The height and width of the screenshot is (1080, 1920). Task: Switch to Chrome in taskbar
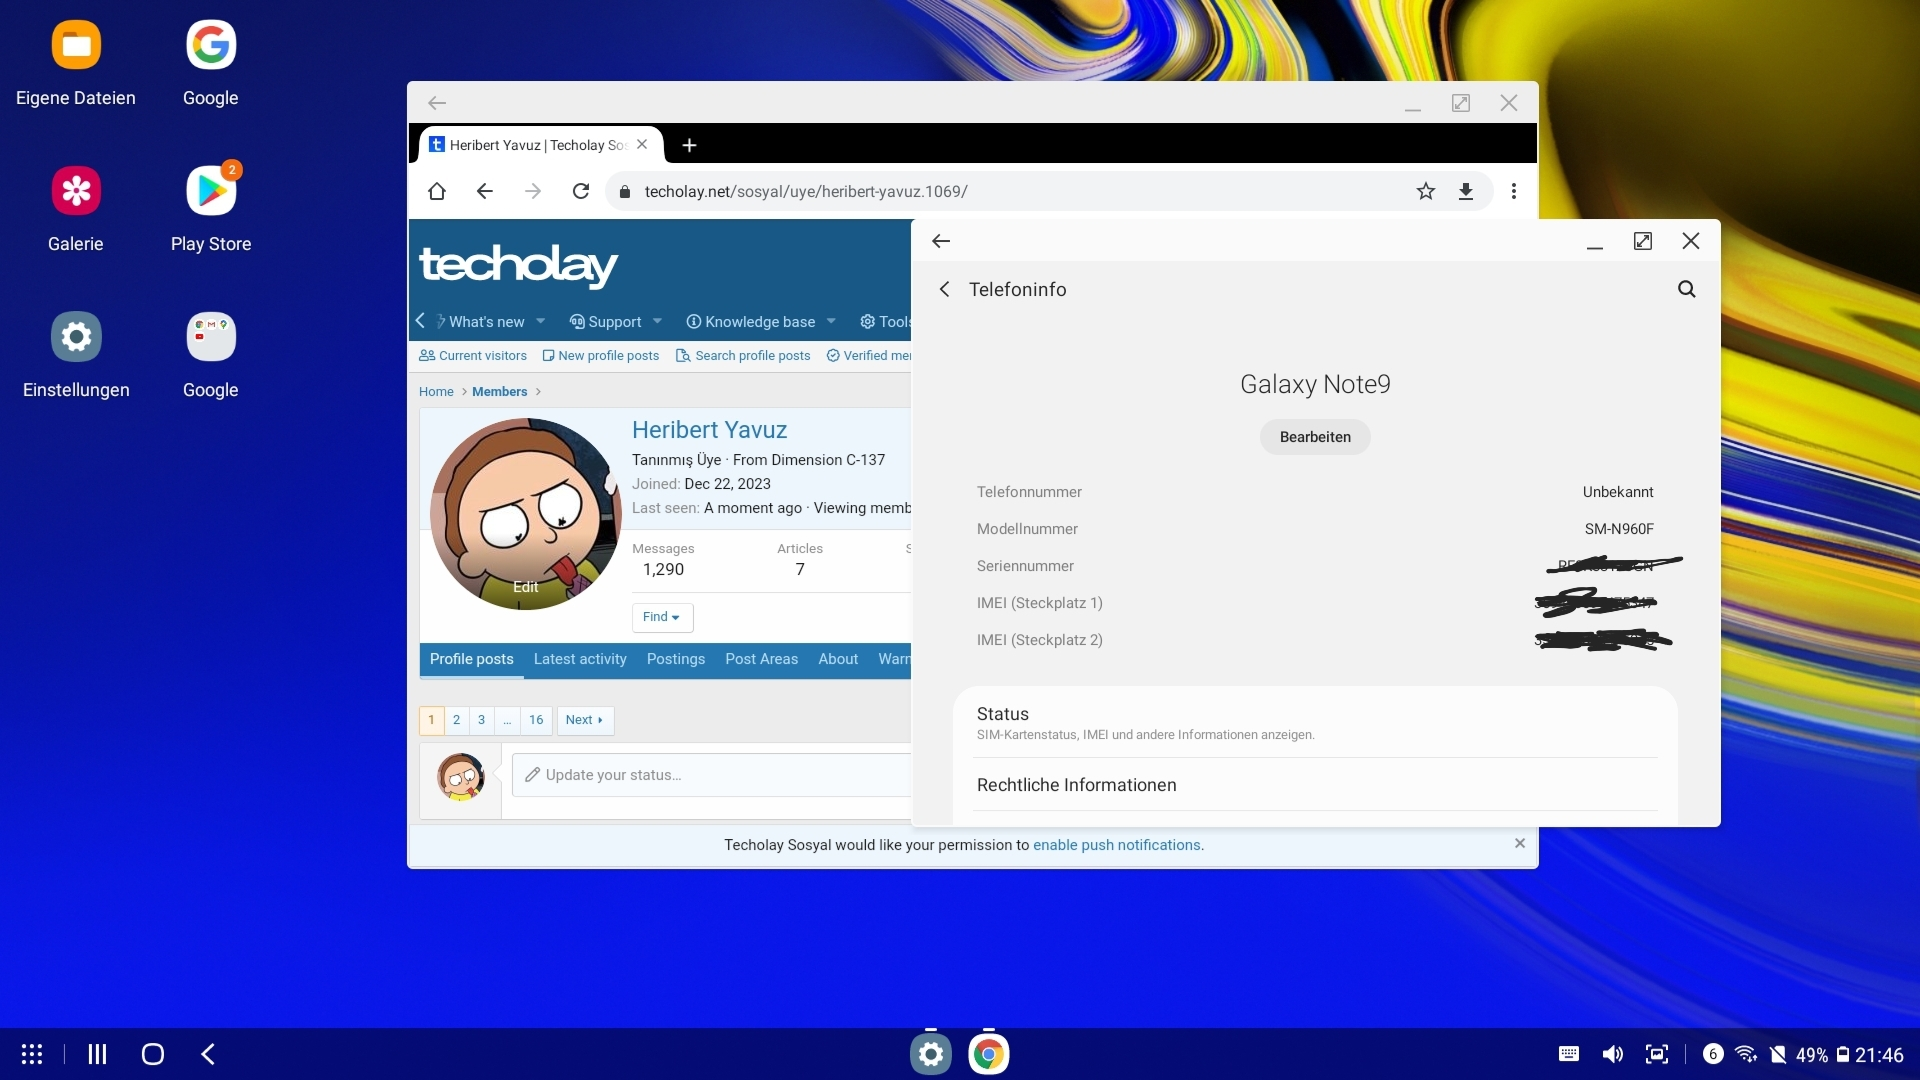pyautogui.click(x=989, y=1054)
